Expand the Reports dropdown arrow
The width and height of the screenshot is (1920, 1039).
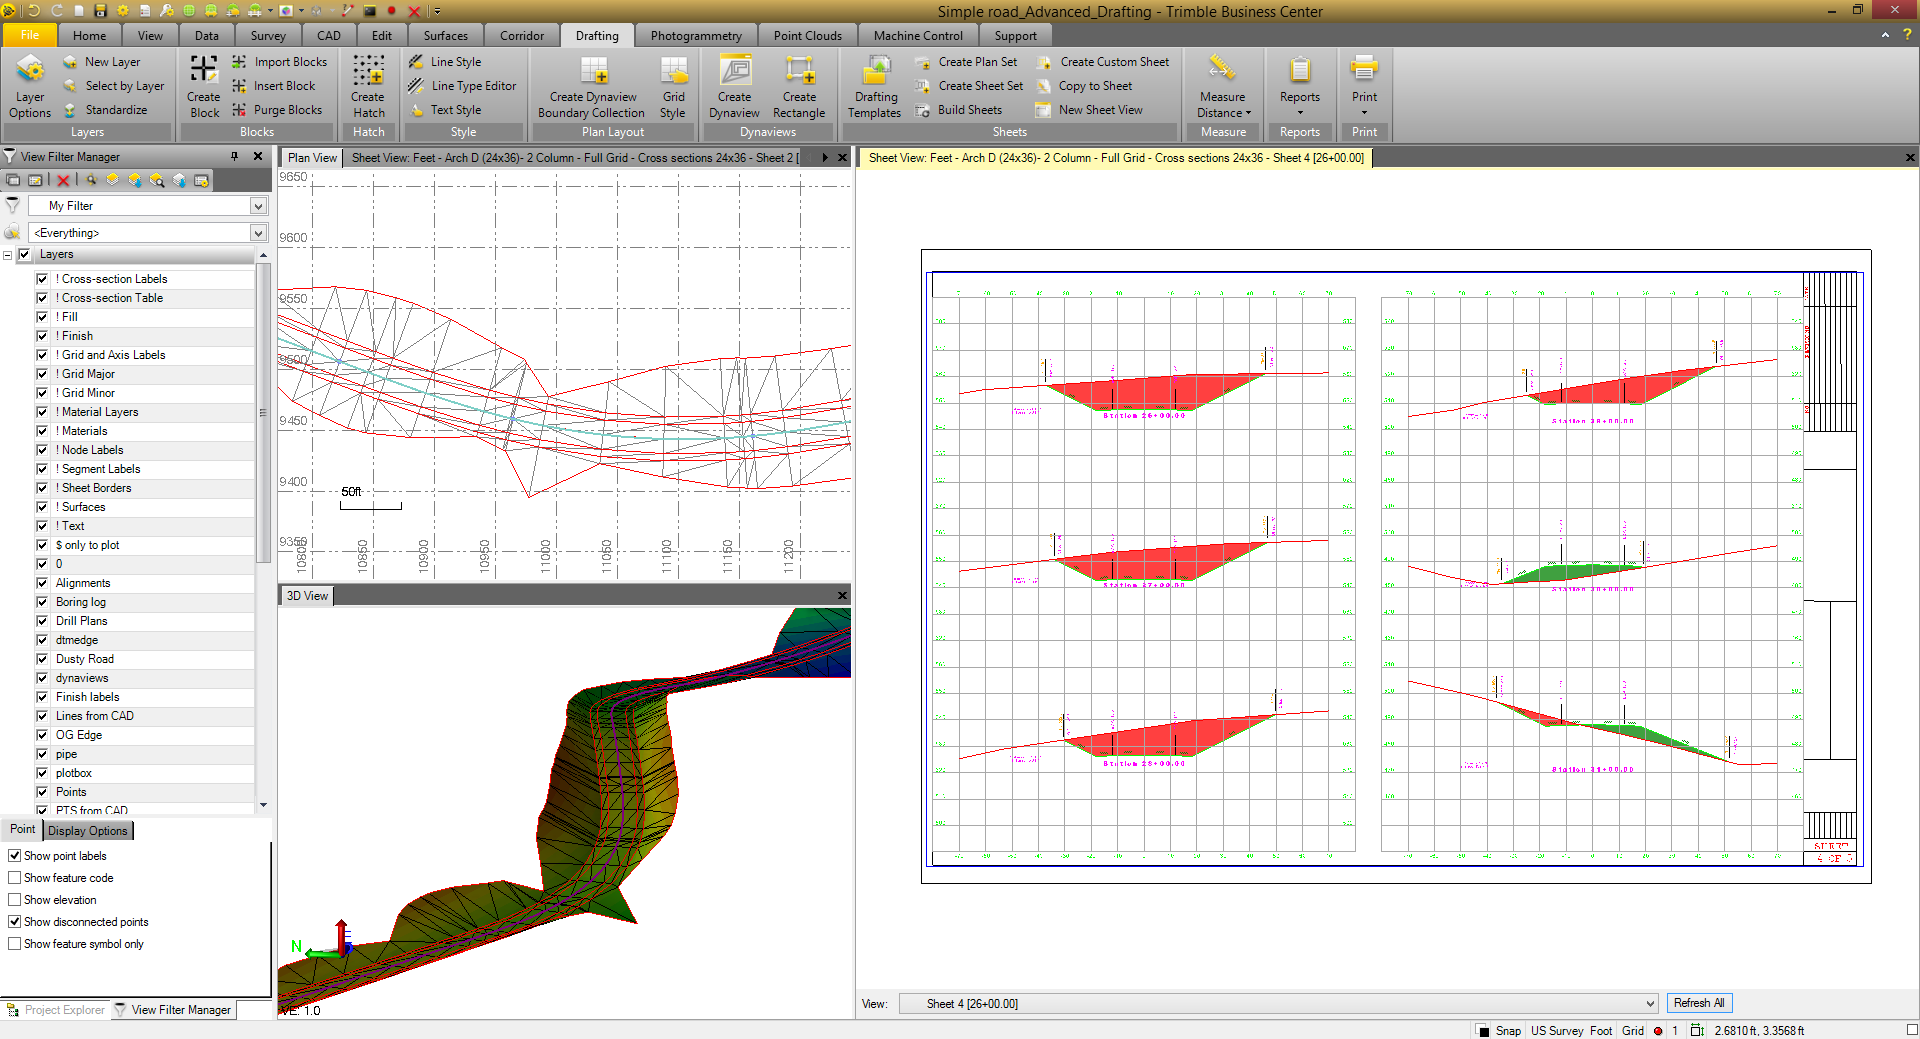[1300, 113]
